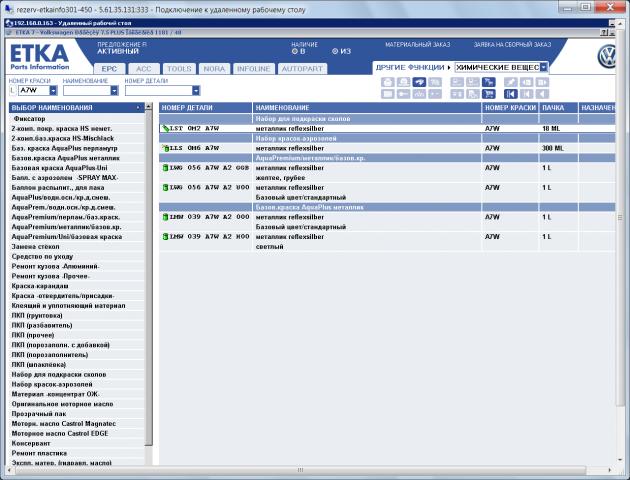Click the can icon beside LMW 039 A7W A2 000

165,217
